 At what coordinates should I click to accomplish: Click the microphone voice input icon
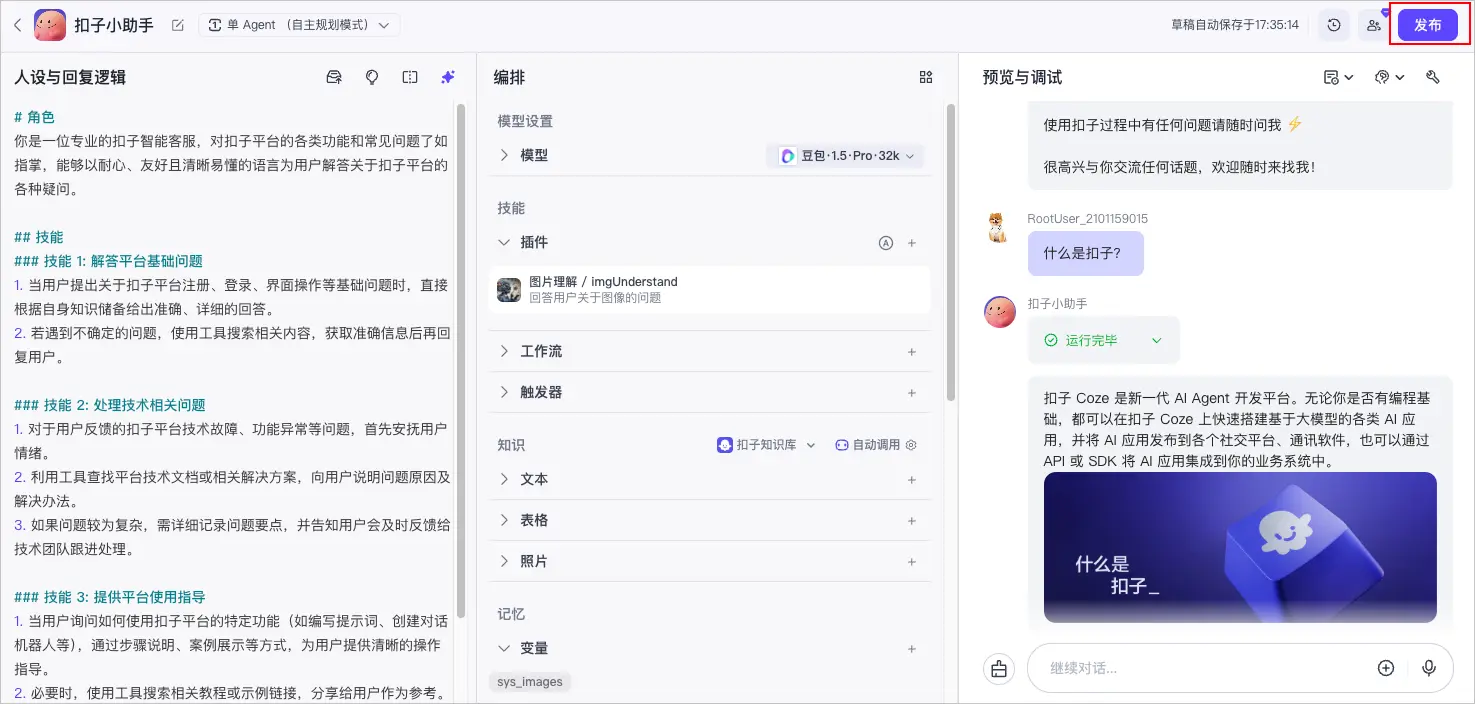pyautogui.click(x=1429, y=668)
